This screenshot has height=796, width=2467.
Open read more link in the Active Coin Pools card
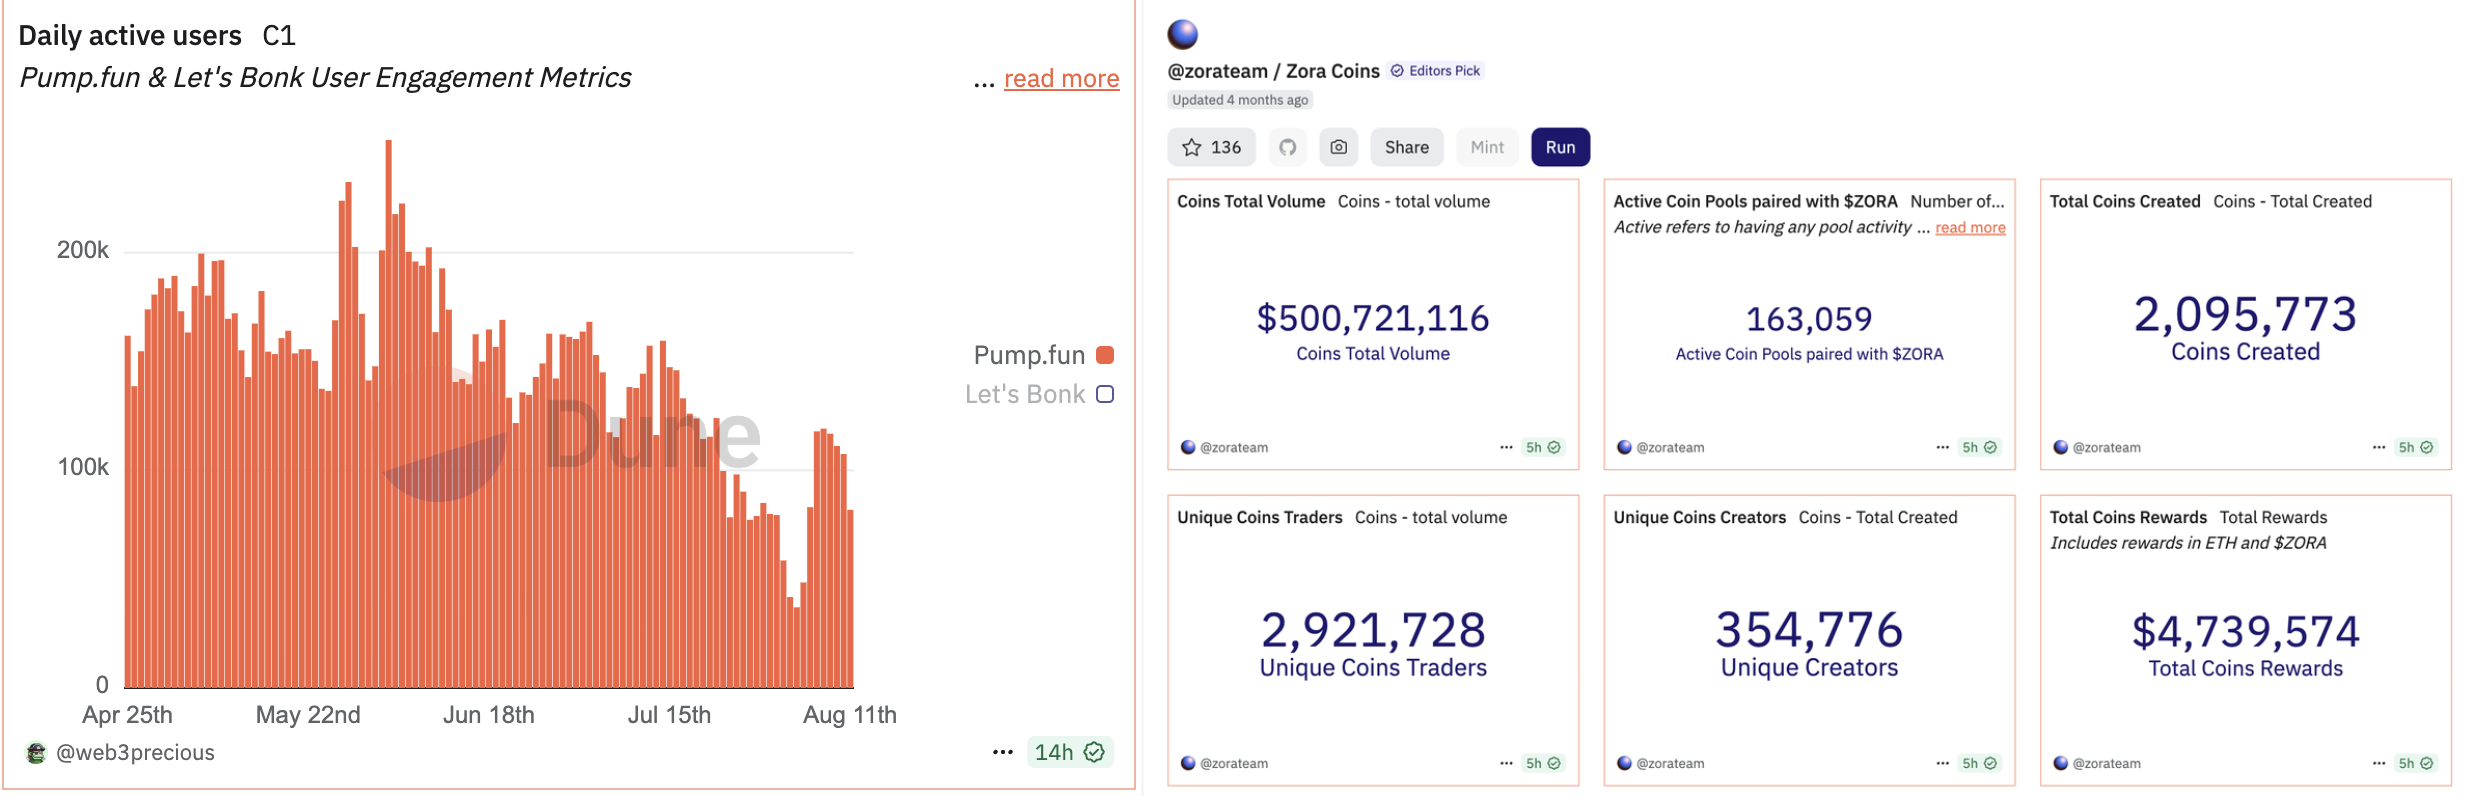tap(1970, 228)
